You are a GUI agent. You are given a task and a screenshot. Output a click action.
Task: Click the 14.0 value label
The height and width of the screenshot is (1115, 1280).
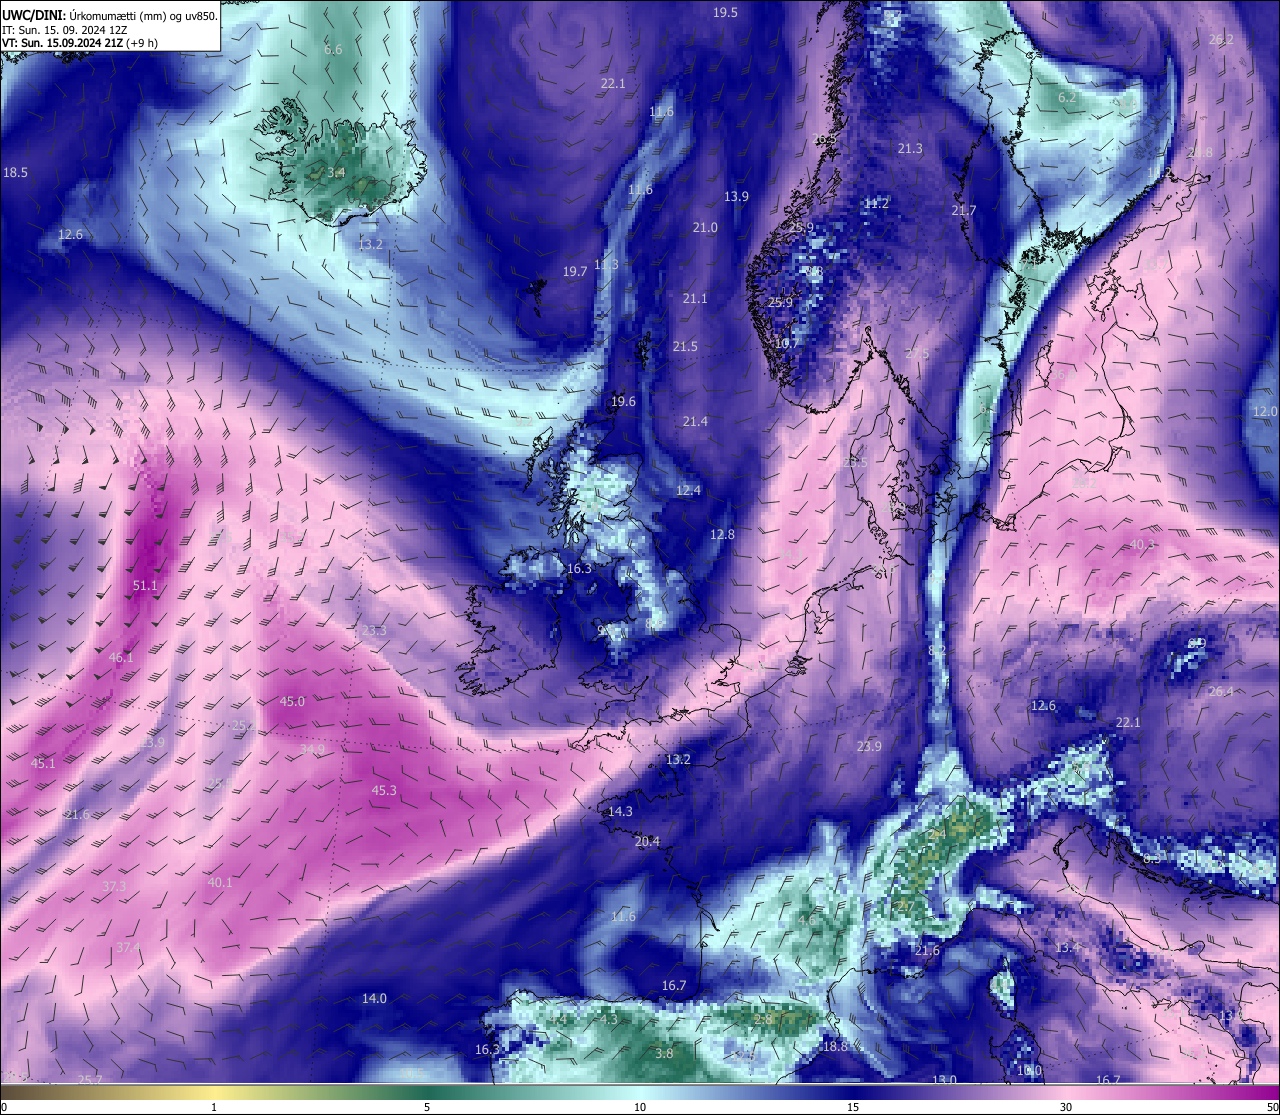coord(374,998)
